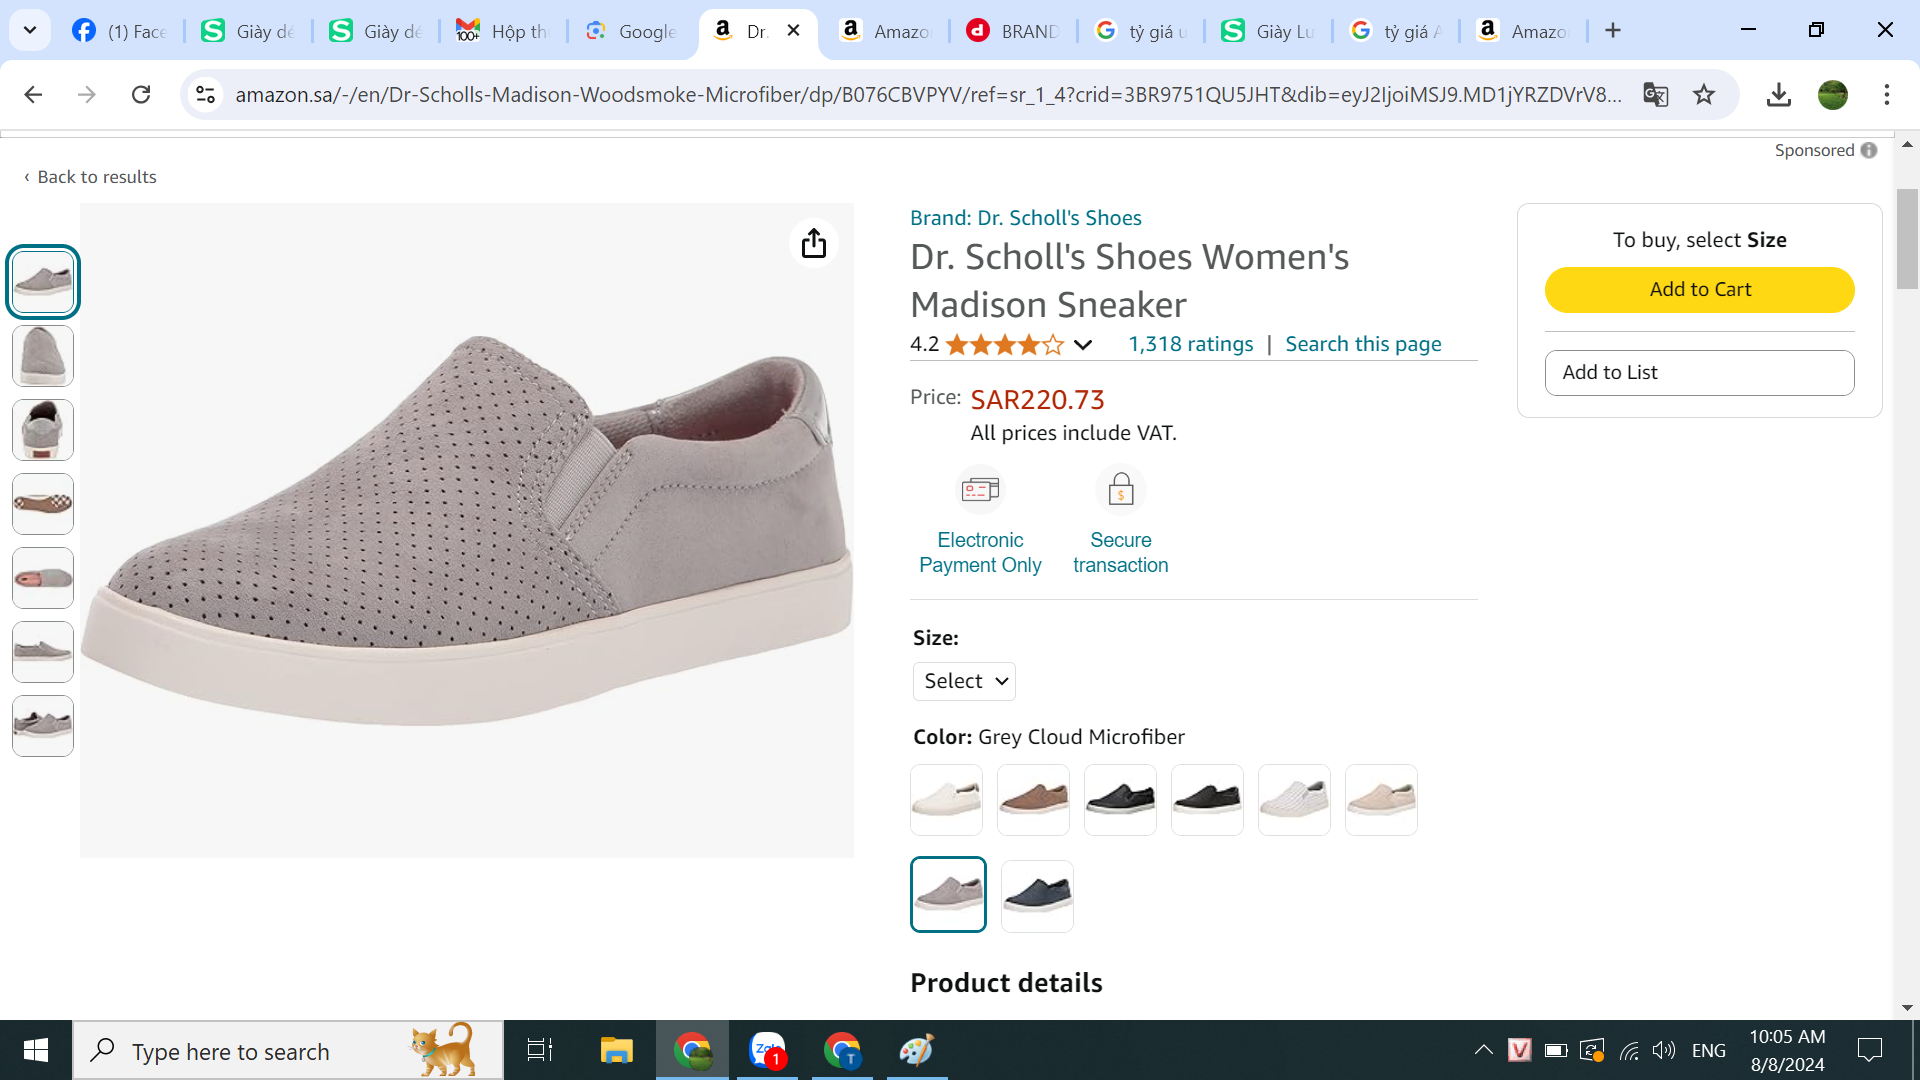Click the site information icon in address bar

[206, 95]
